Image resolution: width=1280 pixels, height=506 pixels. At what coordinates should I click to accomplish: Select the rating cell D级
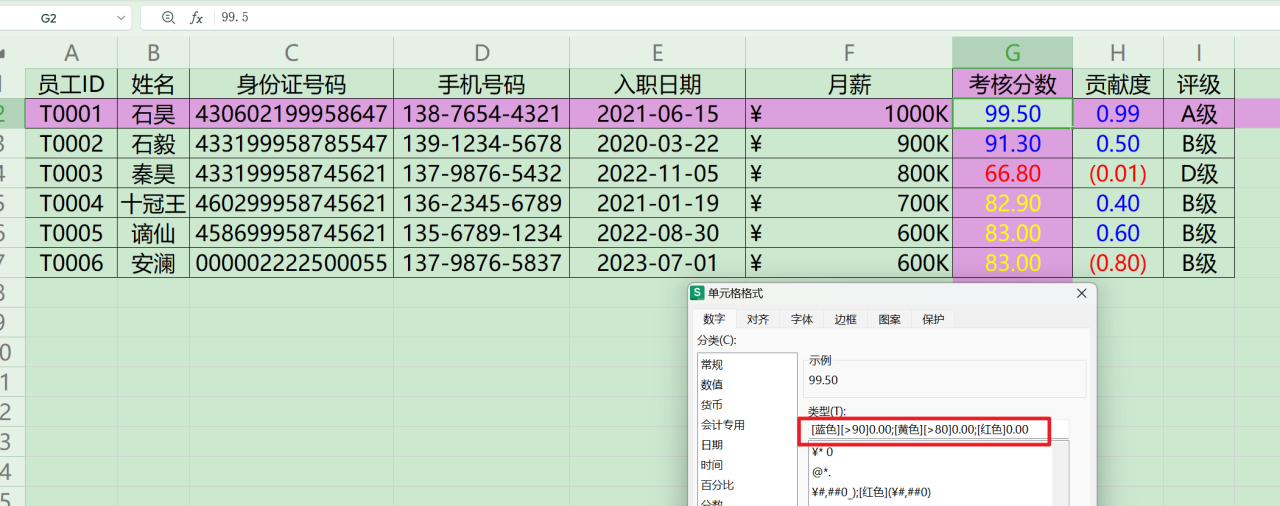coord(1199,173)
